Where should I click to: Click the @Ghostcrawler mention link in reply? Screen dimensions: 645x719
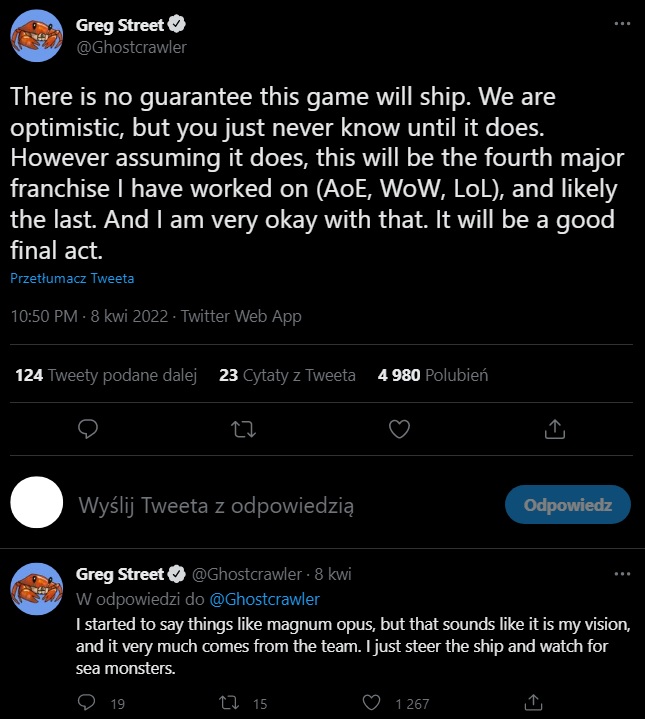(x=264, y=599)
